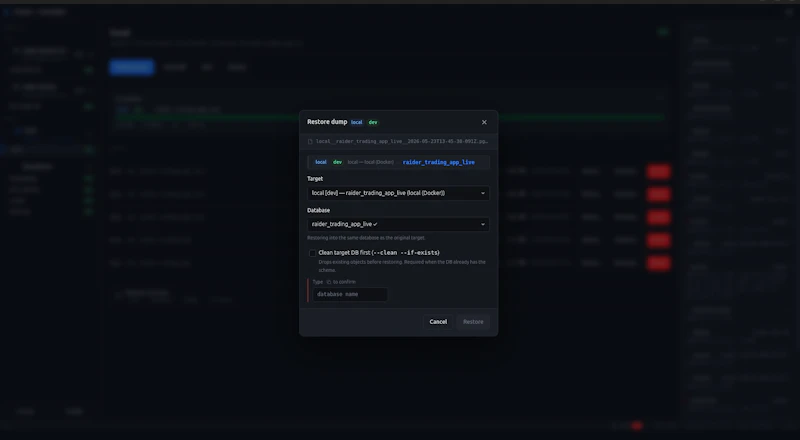
Task: Close the Restore dump dialog
Action: (x=484, y=123)
